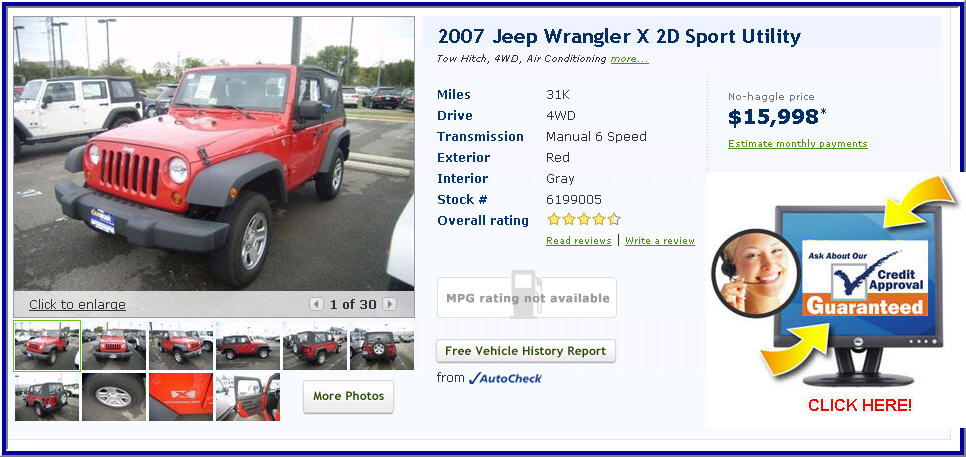Open the Free Vehicle History Report
Viewport: 966px width, 457px height.
(x=526, y=351)
